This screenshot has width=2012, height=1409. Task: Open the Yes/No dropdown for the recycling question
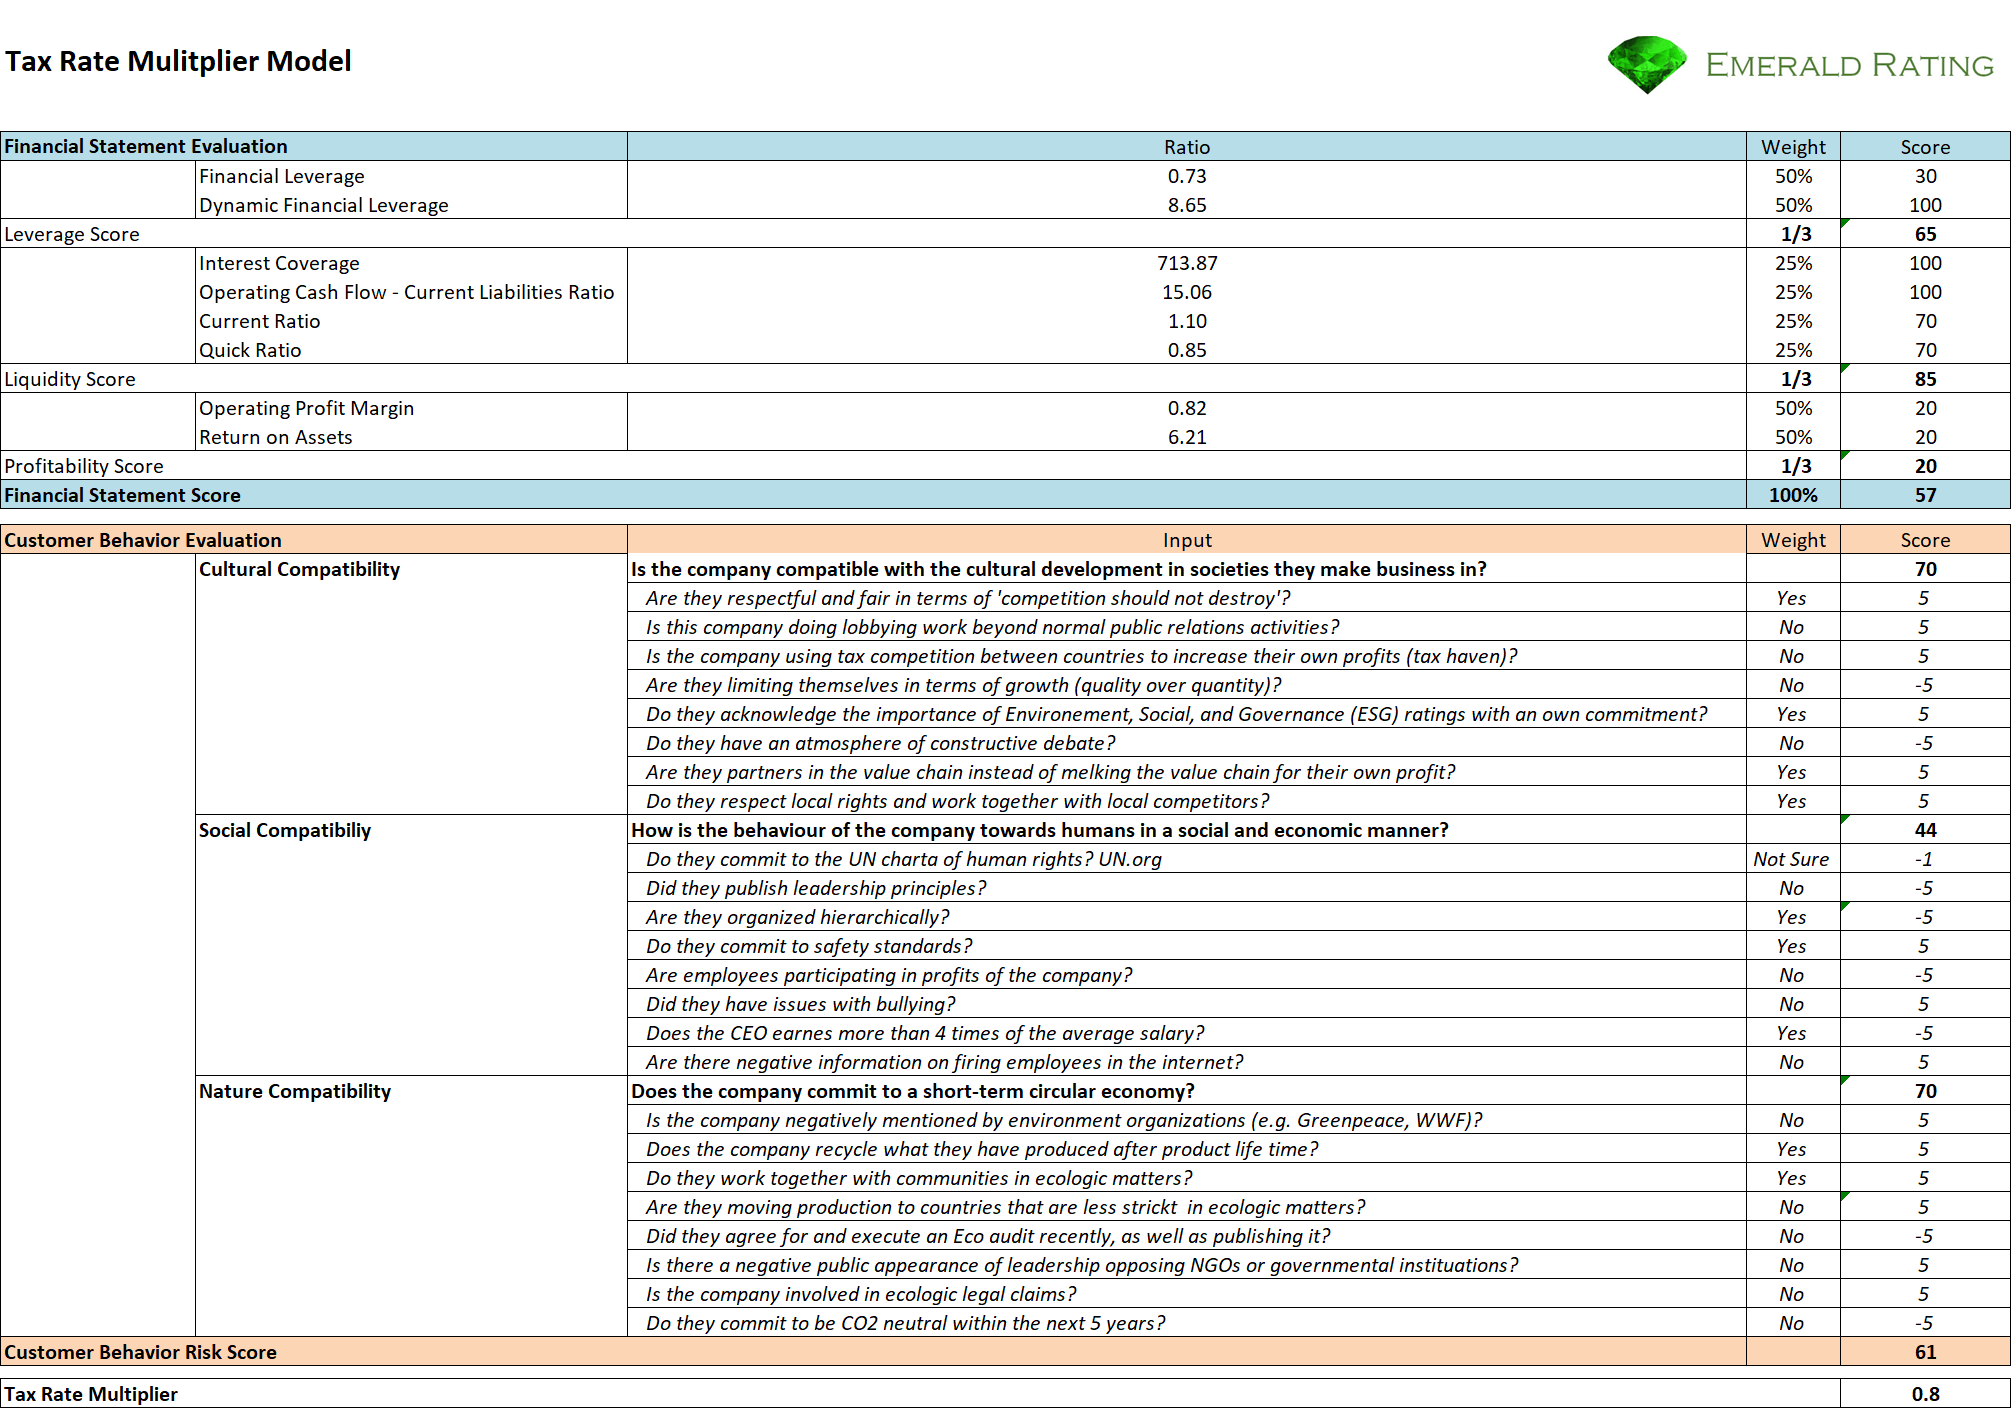pyautogui.click(x=1793, y=1149)
